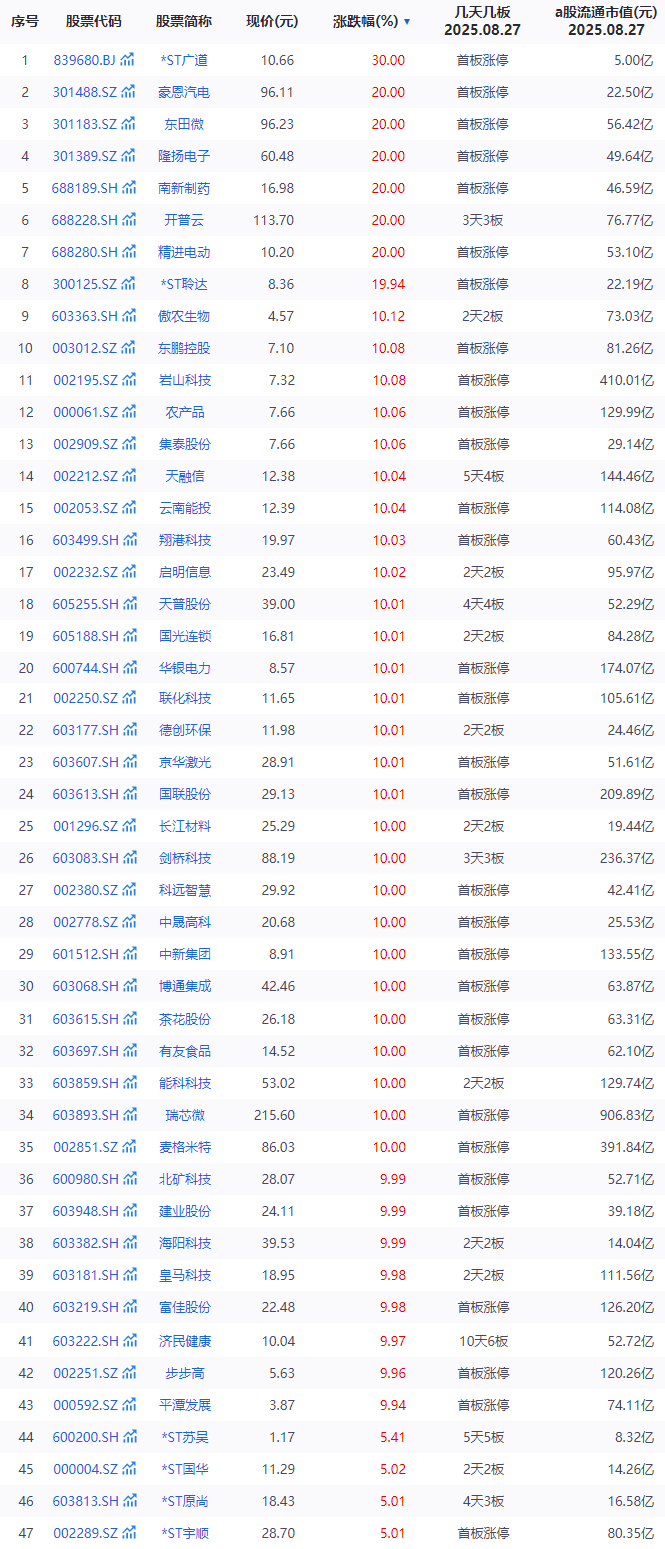Open stock code link 301488.SZ
This screenshot has height=1549, width=665.
(x=84, y=92)
